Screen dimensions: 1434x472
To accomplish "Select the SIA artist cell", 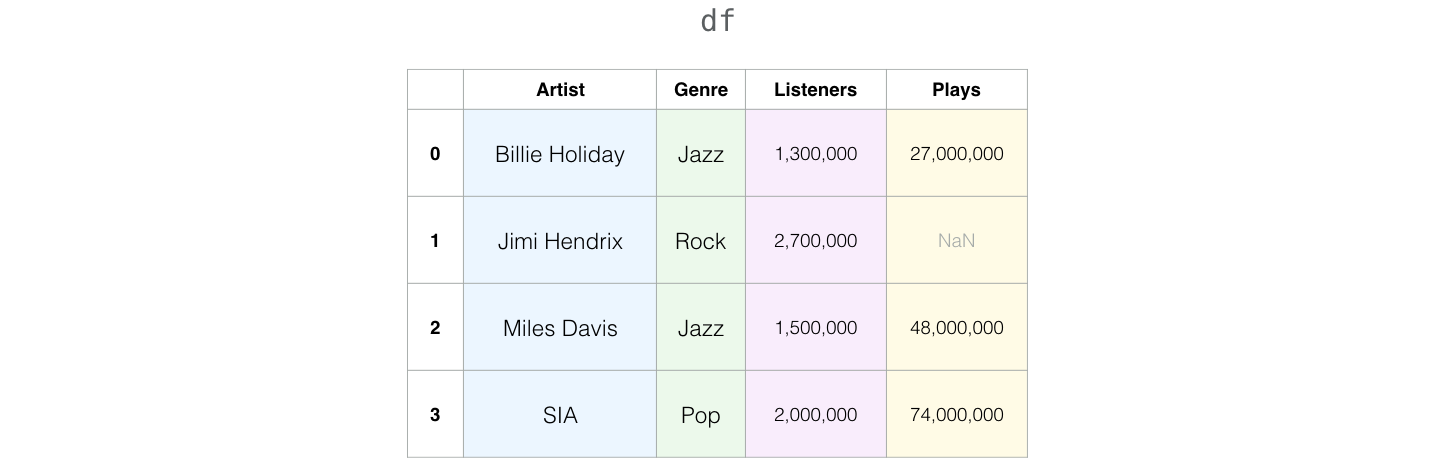I will point(560,415).
